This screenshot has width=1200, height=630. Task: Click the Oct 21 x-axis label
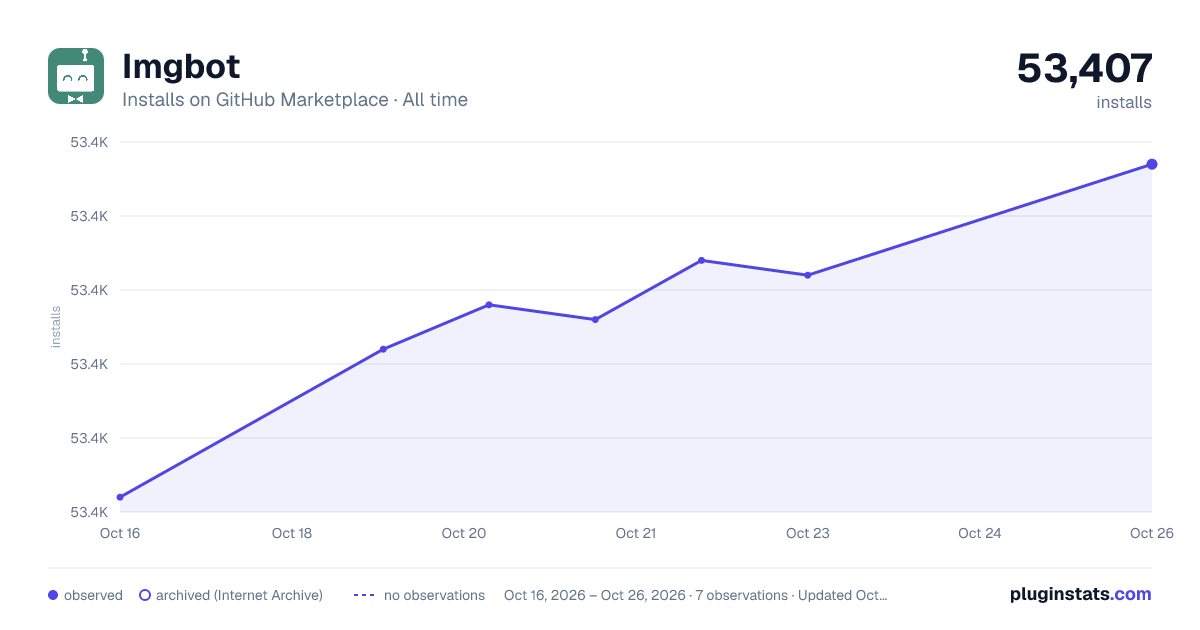click(636, 533)
